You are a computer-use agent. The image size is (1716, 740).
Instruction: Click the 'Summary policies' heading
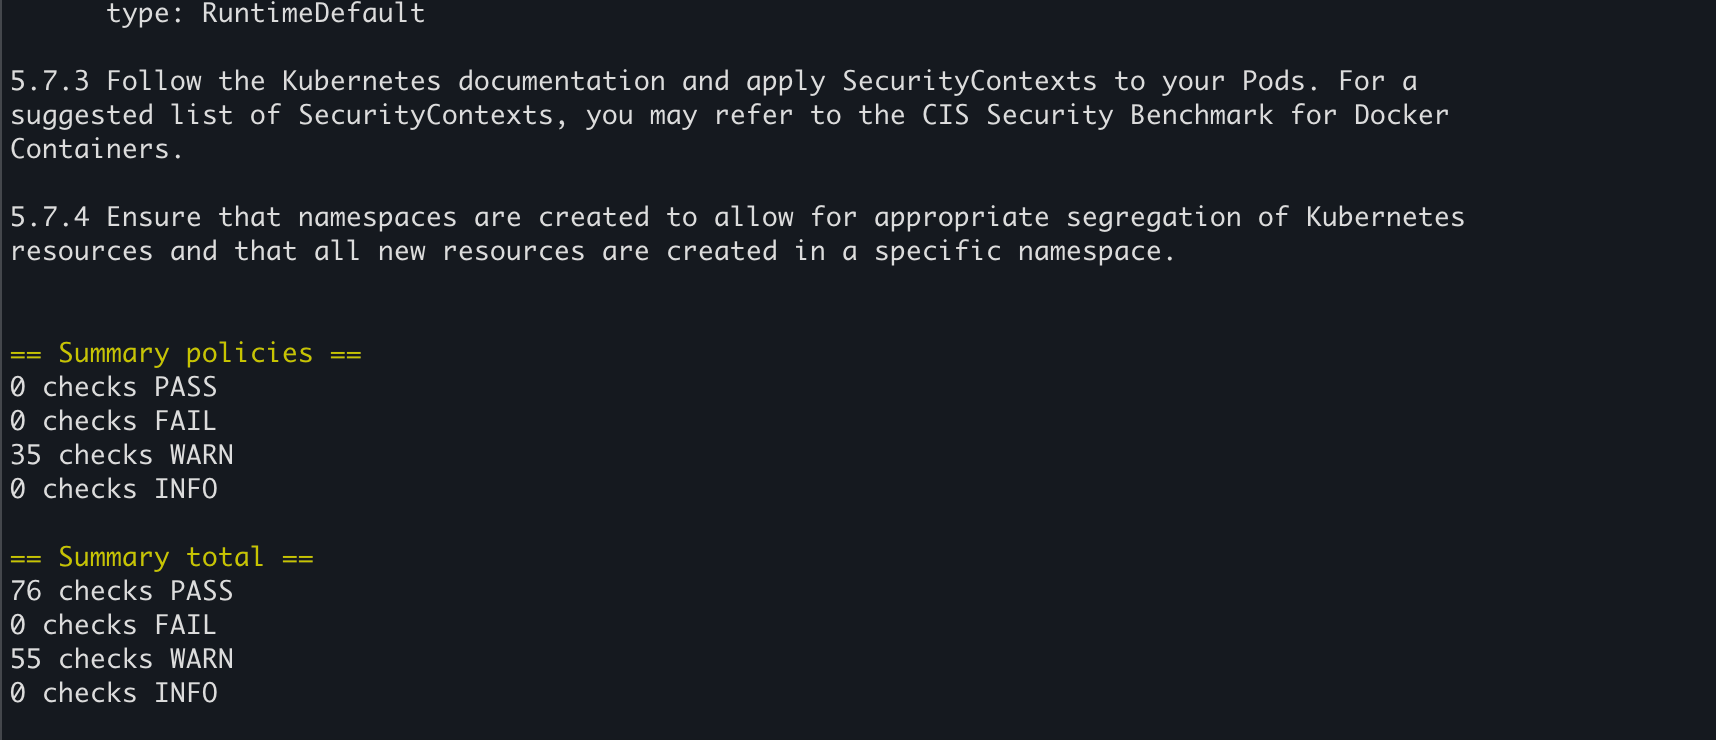tap(186, 354)
